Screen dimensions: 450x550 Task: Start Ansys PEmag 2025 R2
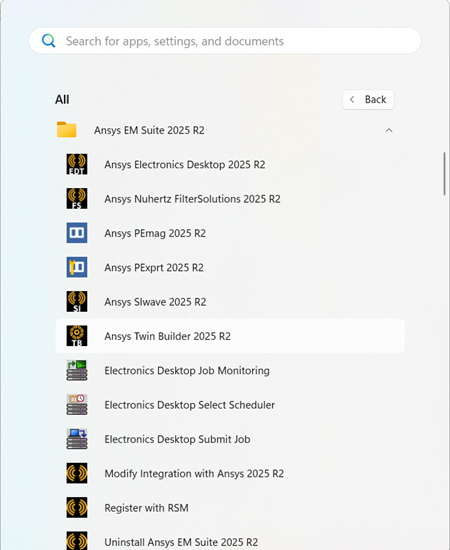tap(230, 233)
